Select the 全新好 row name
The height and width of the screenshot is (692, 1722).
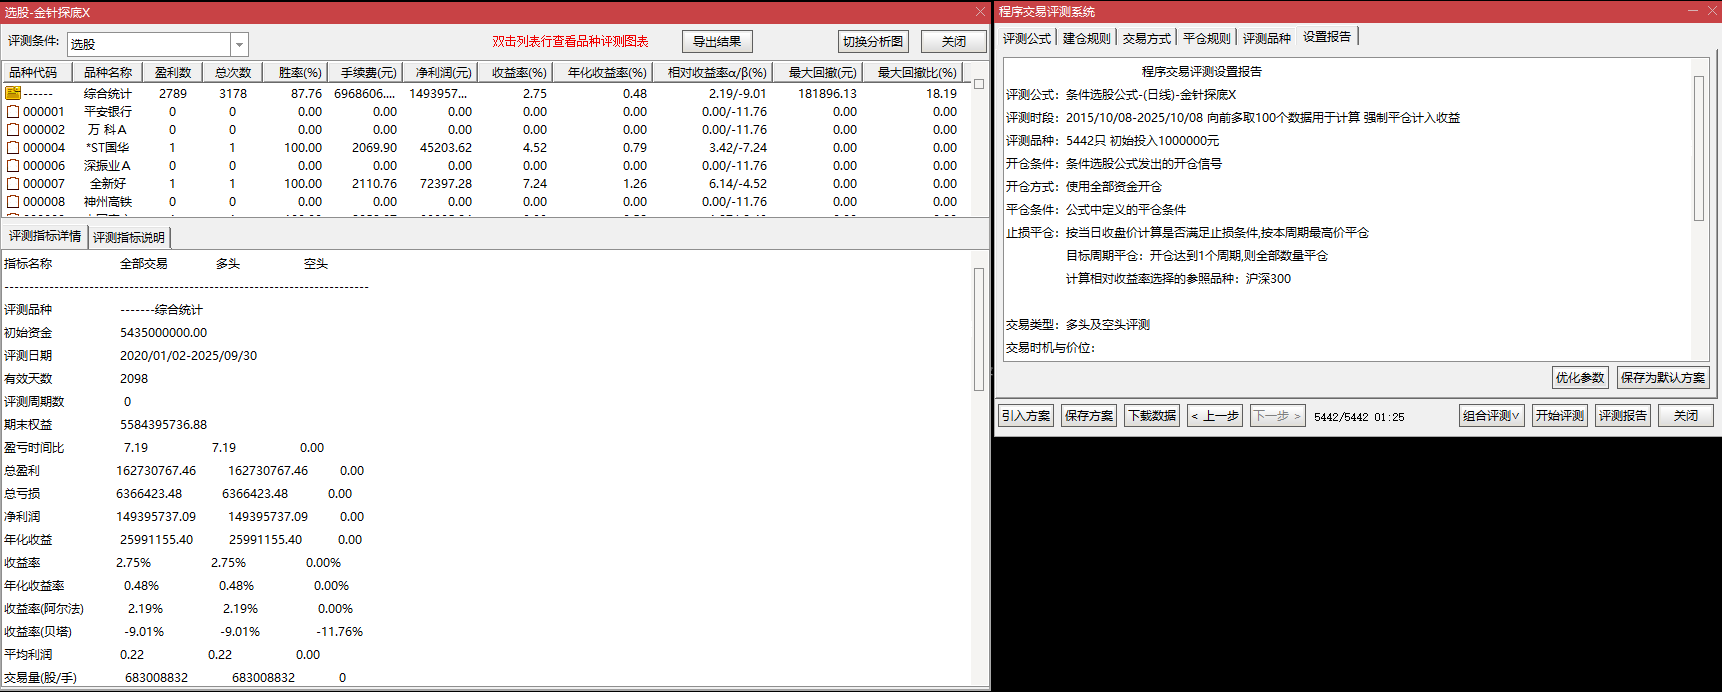(108, 184)
